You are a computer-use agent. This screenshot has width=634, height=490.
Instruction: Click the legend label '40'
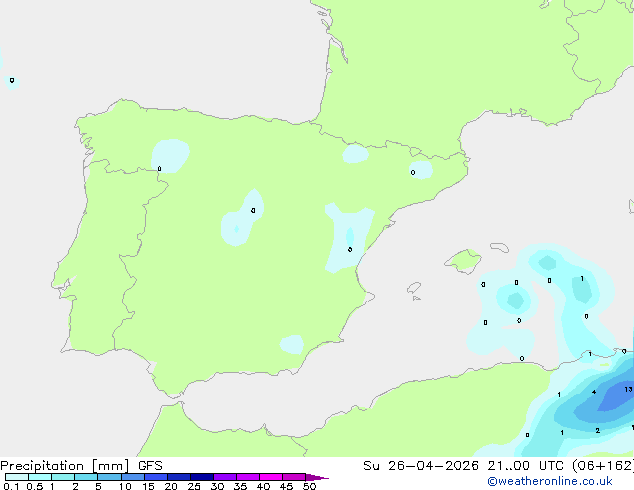pyautogui.click(x=263, y=486)
